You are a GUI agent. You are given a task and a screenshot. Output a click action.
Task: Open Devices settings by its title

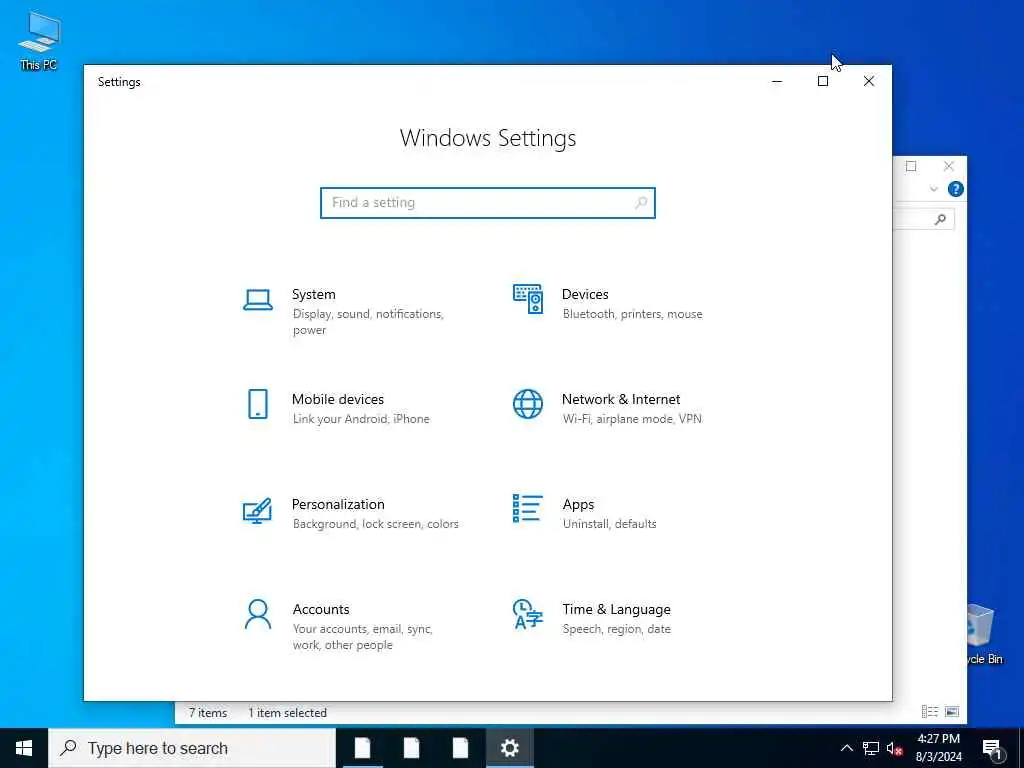point(585,295)
